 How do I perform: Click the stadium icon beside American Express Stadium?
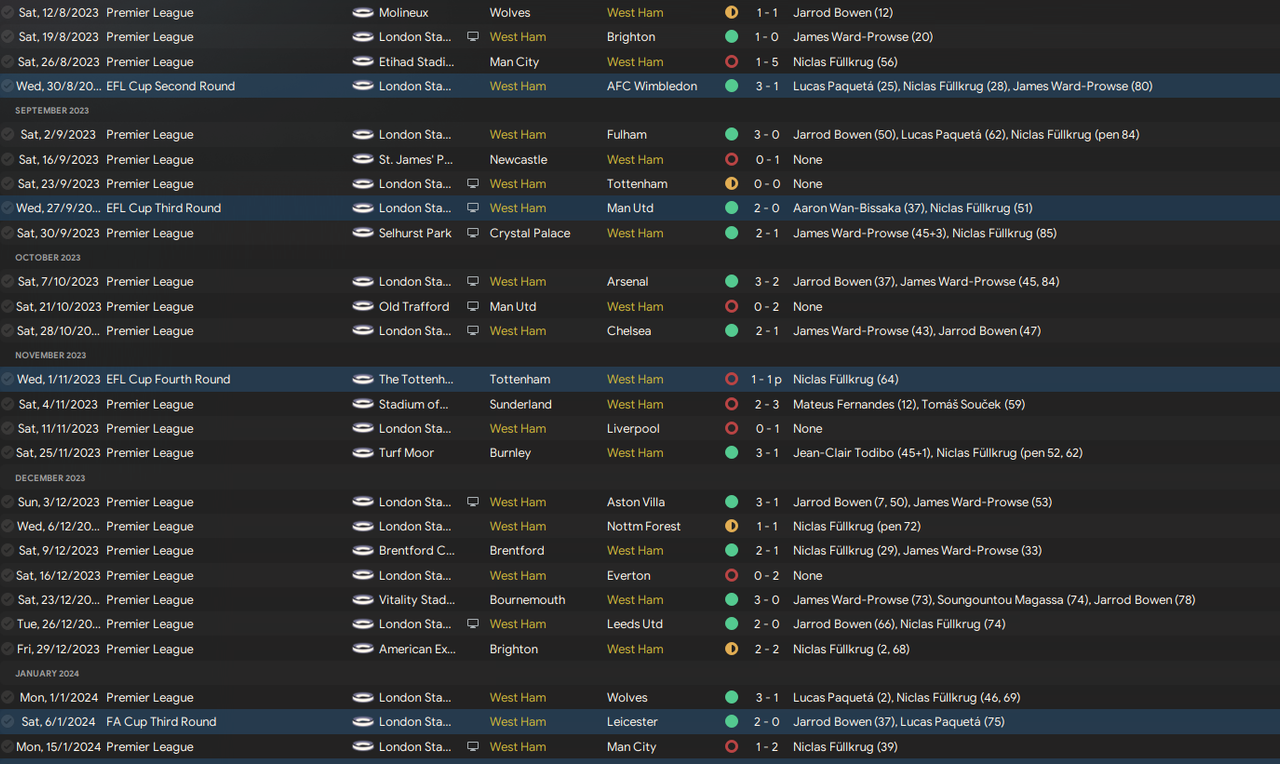point(362,649)
